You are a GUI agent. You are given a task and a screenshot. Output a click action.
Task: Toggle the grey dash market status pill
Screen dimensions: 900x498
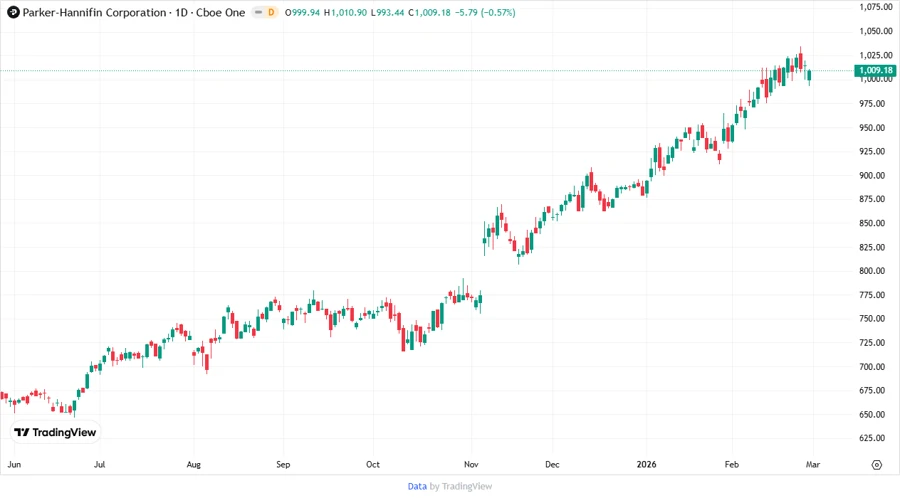[259, 12]
